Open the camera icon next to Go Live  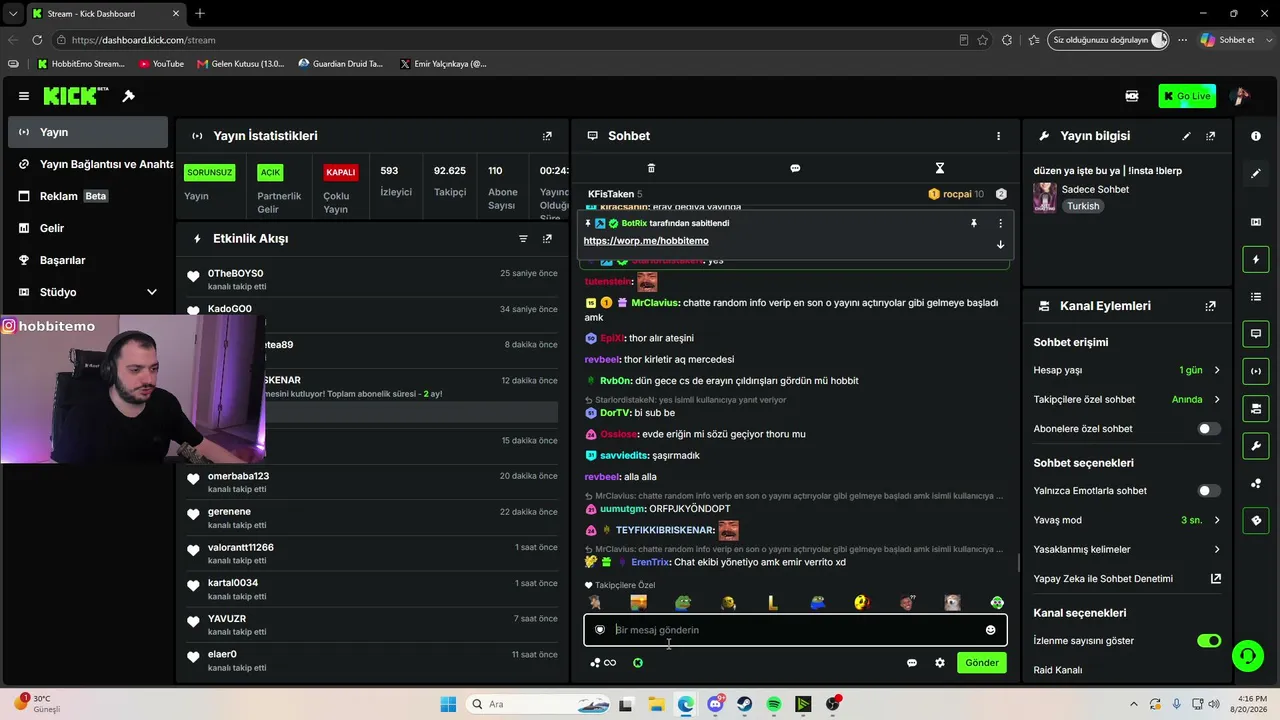[1132, 96]
